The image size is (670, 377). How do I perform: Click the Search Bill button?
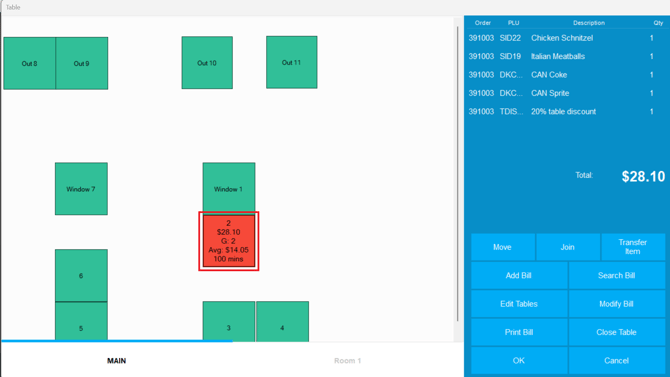(617, 276)
